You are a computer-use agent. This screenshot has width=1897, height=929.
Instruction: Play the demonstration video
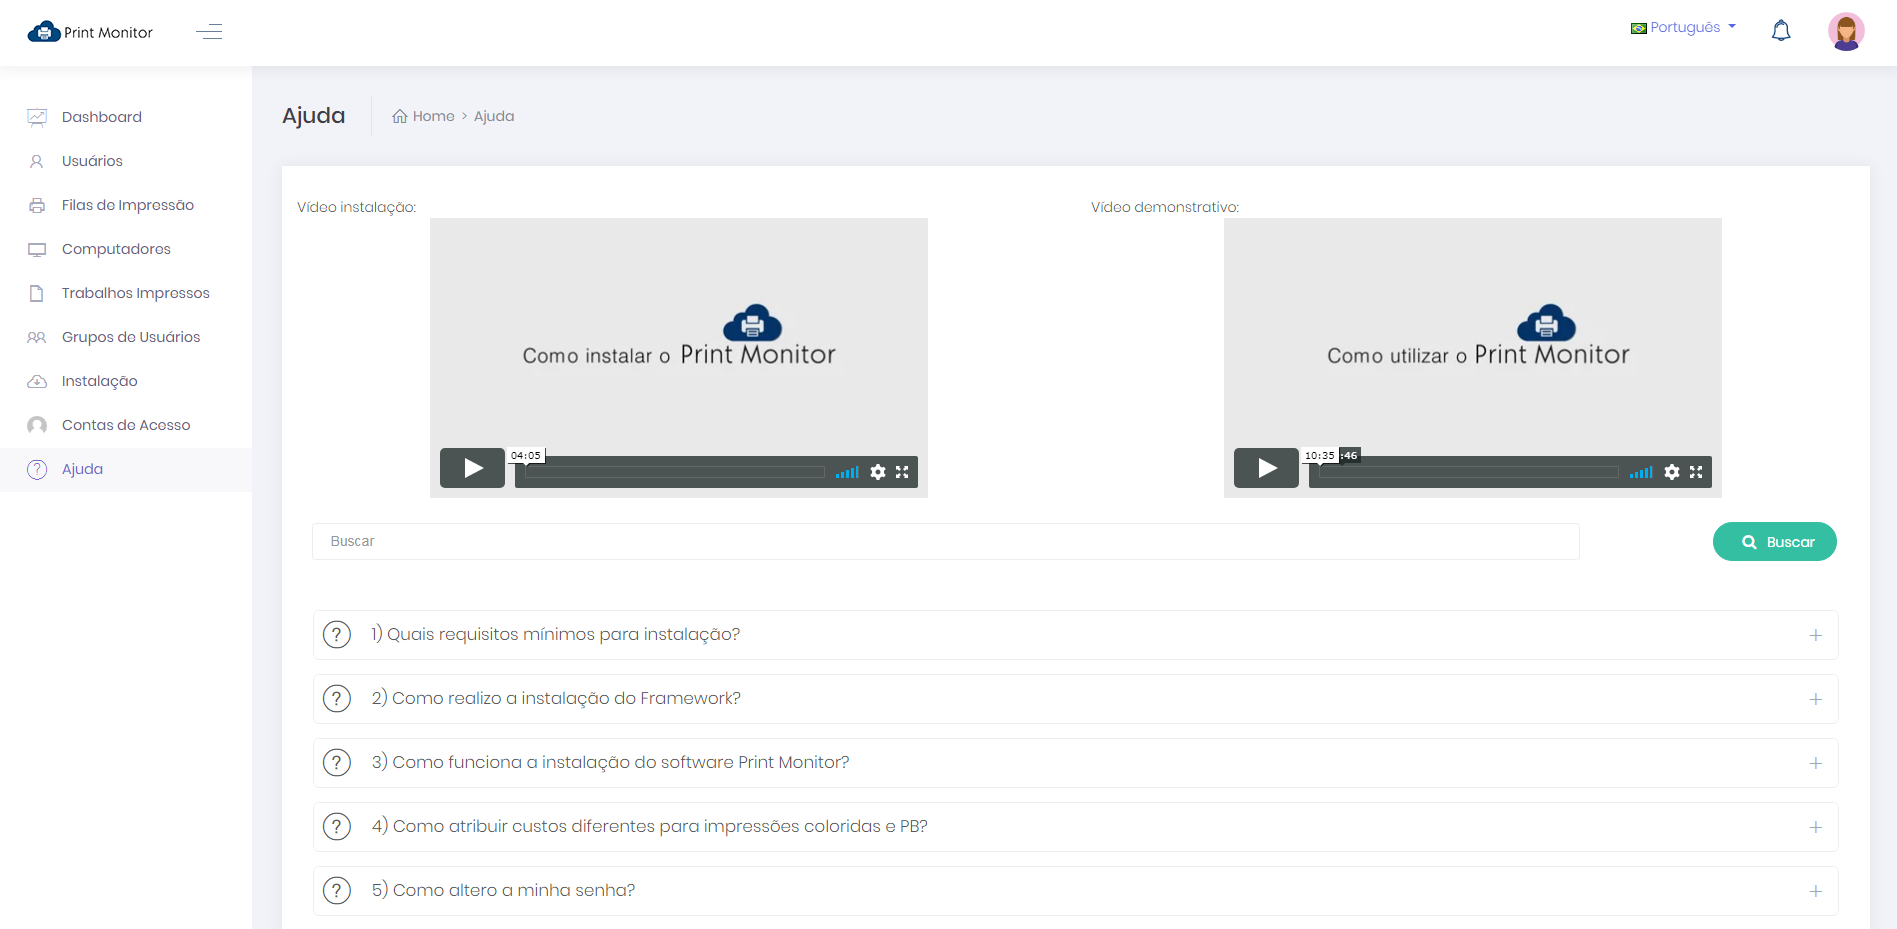tap(1266, 468)
